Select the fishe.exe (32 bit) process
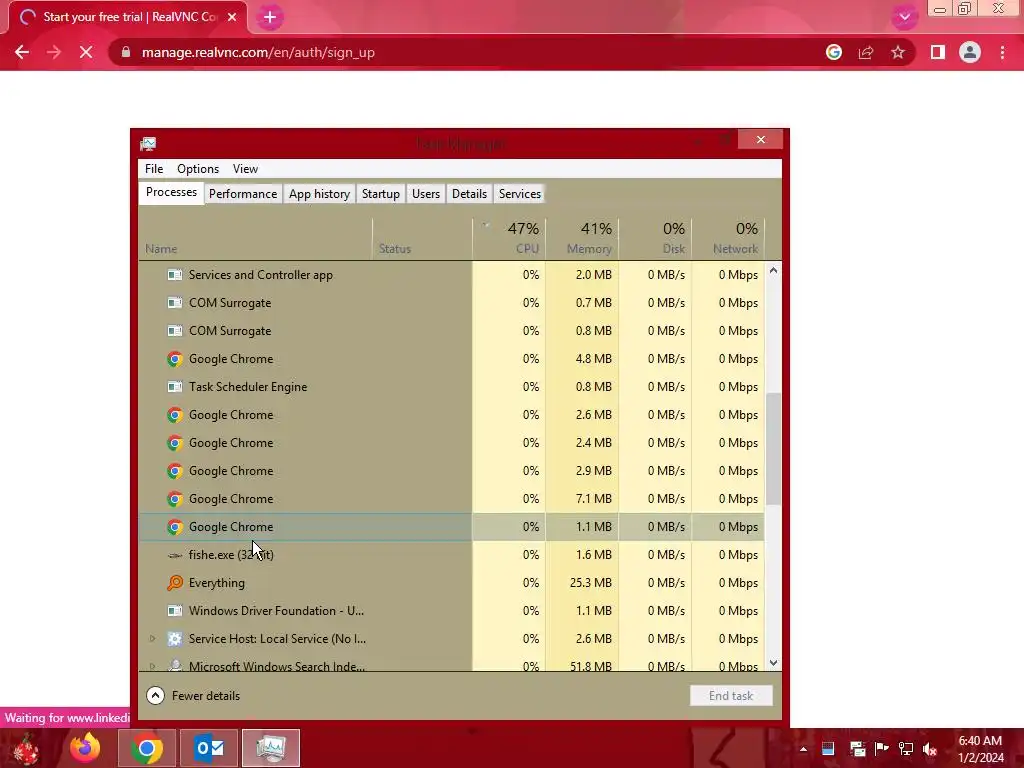1024x768 pixels. pyautogui.click(x=451, y=555)
